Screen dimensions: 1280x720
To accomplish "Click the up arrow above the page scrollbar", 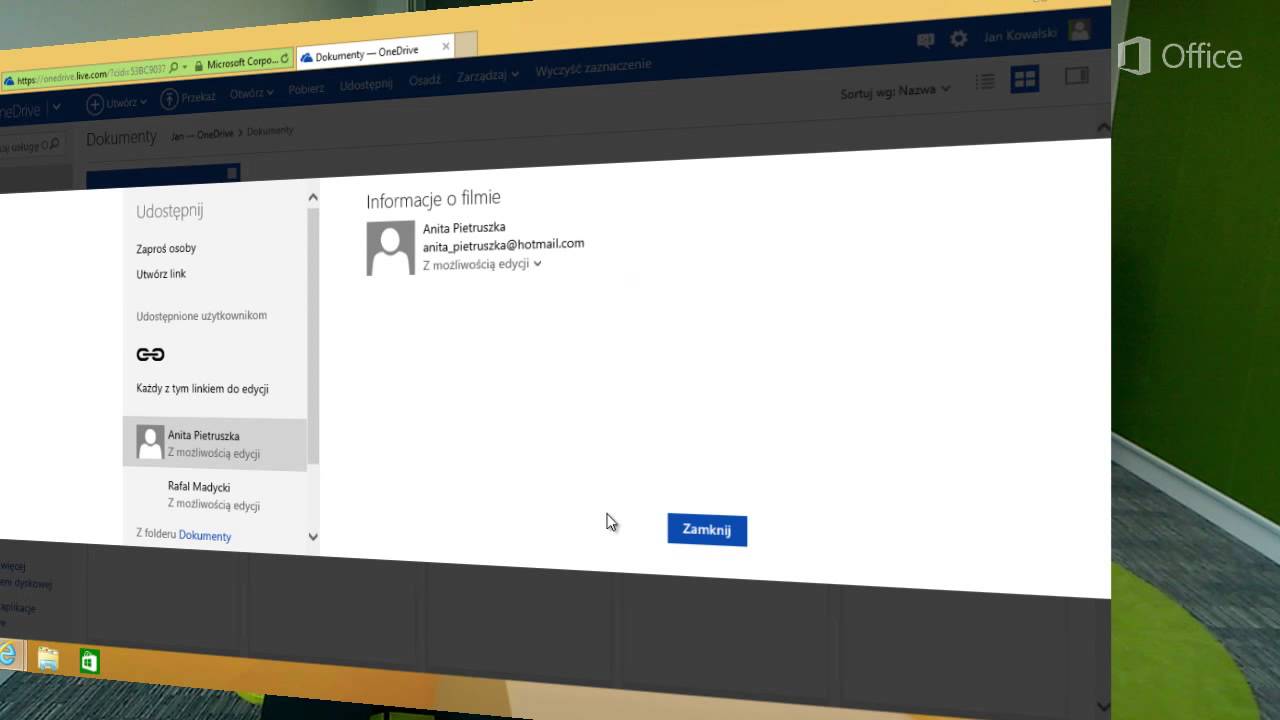I will point(1103,128).
